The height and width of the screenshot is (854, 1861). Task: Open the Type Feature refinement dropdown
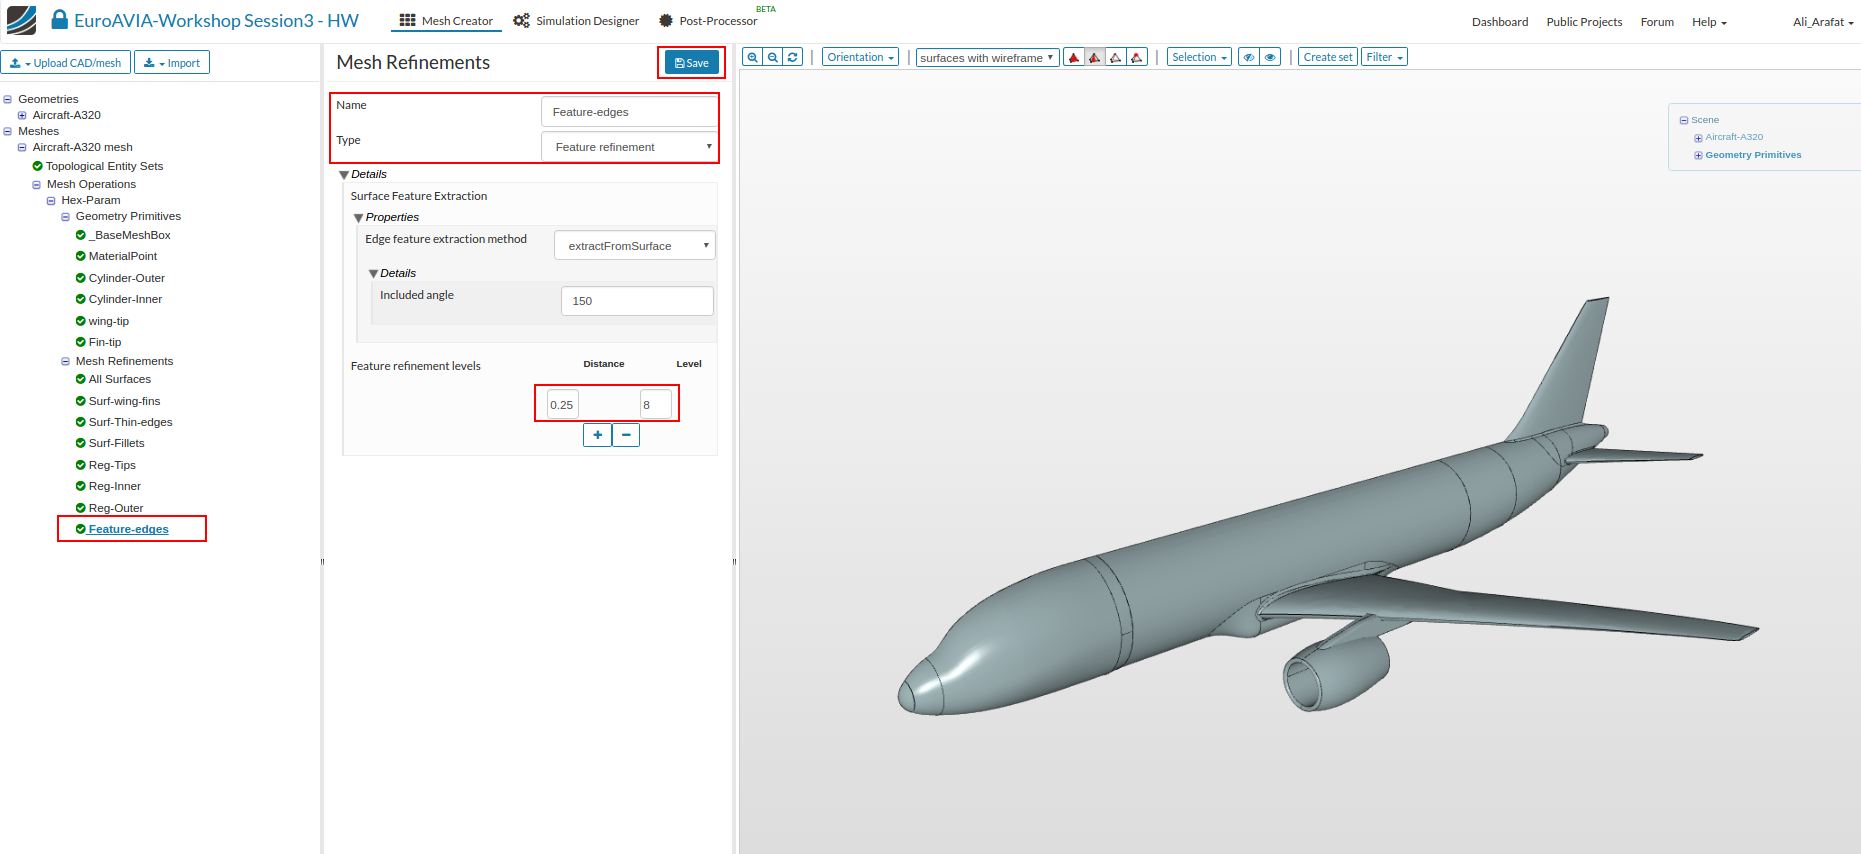coord(629,147)
